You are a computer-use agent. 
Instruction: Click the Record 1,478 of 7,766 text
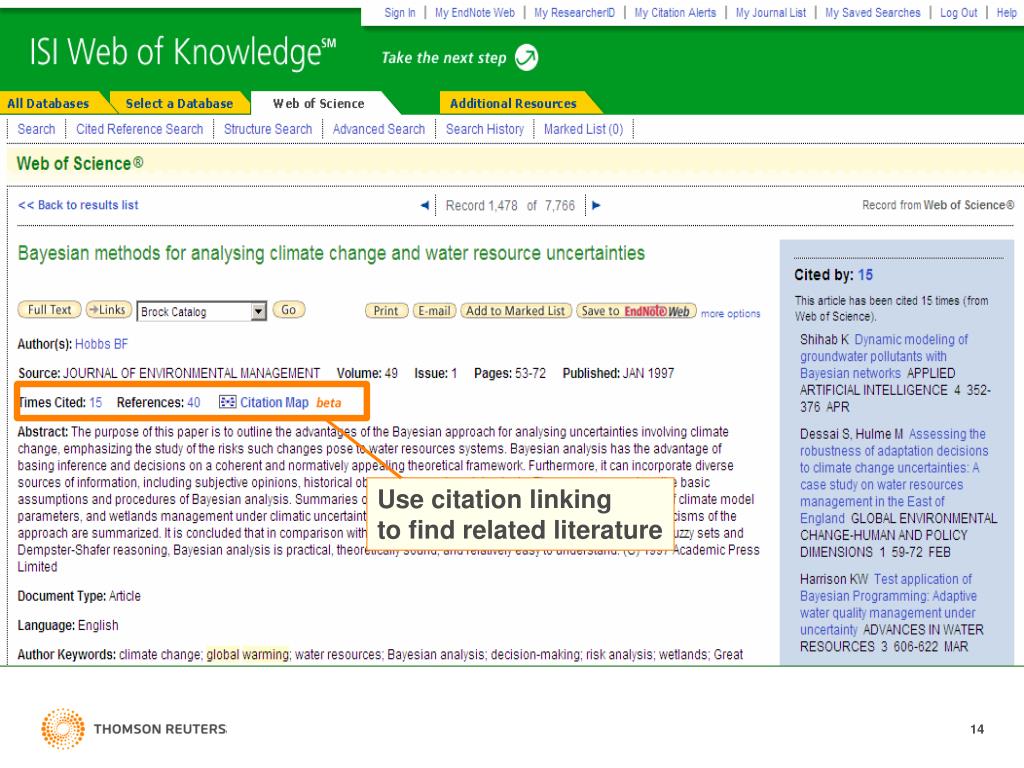pos(510,206)
